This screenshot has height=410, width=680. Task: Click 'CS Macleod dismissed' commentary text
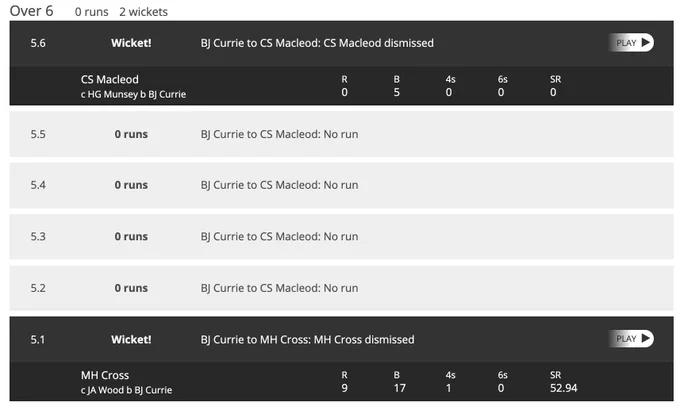tap(379, 43)
